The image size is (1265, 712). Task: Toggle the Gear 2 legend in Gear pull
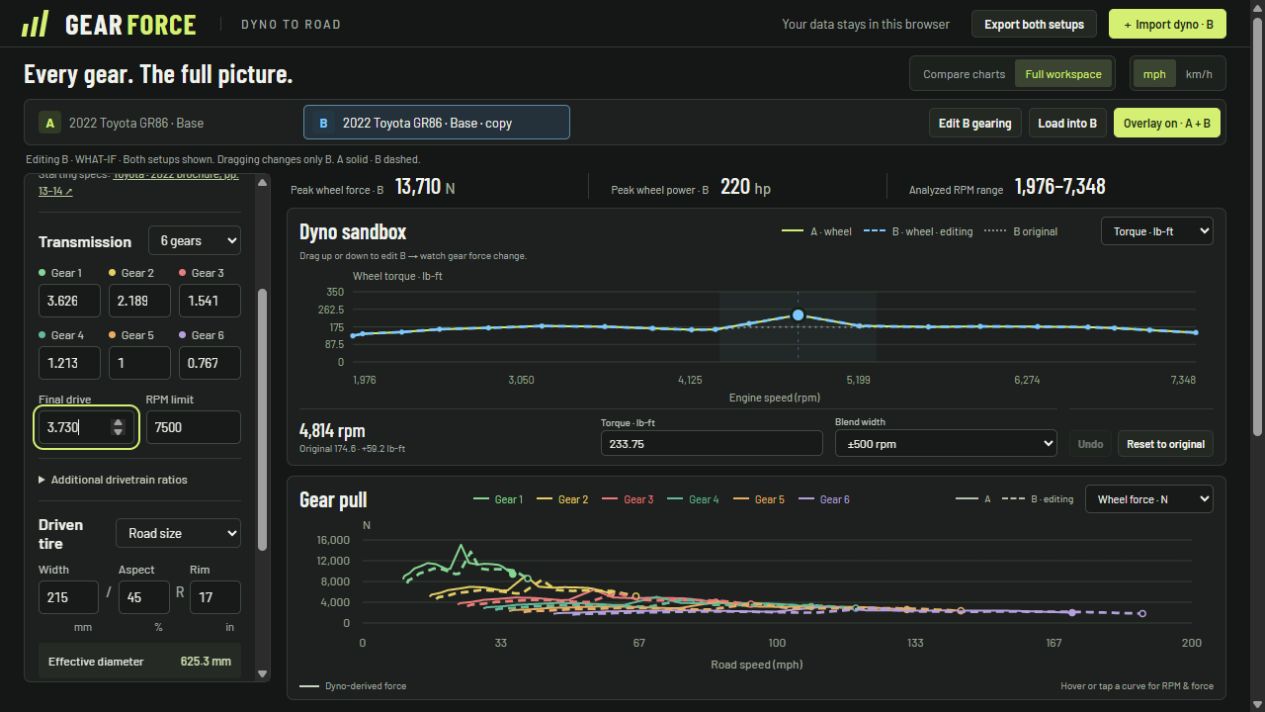[563, 499]
